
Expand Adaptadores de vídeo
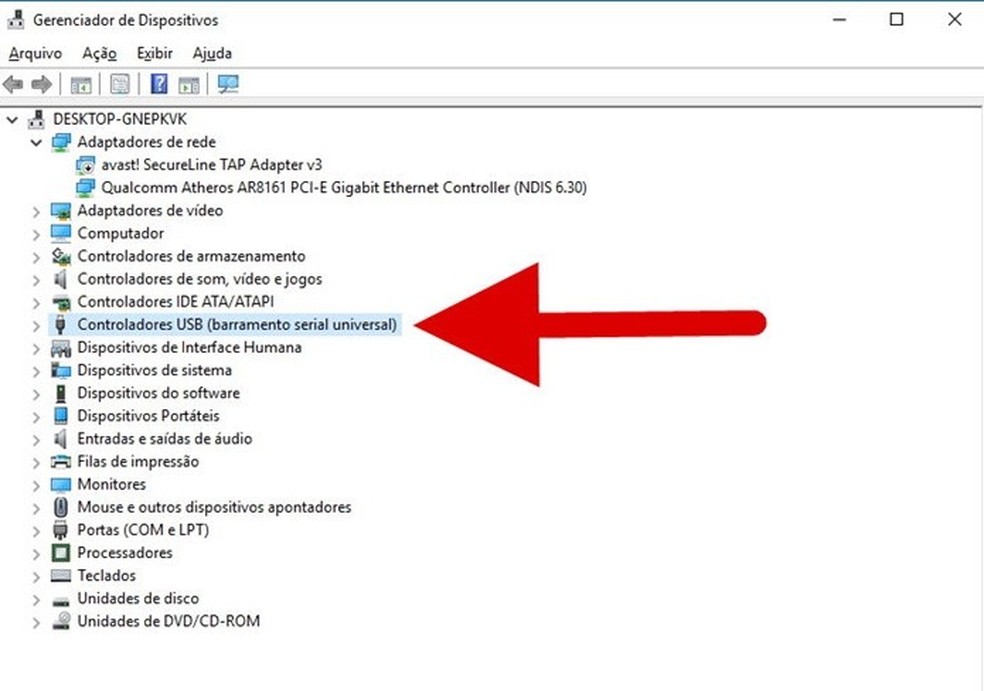tap(36, 212)
